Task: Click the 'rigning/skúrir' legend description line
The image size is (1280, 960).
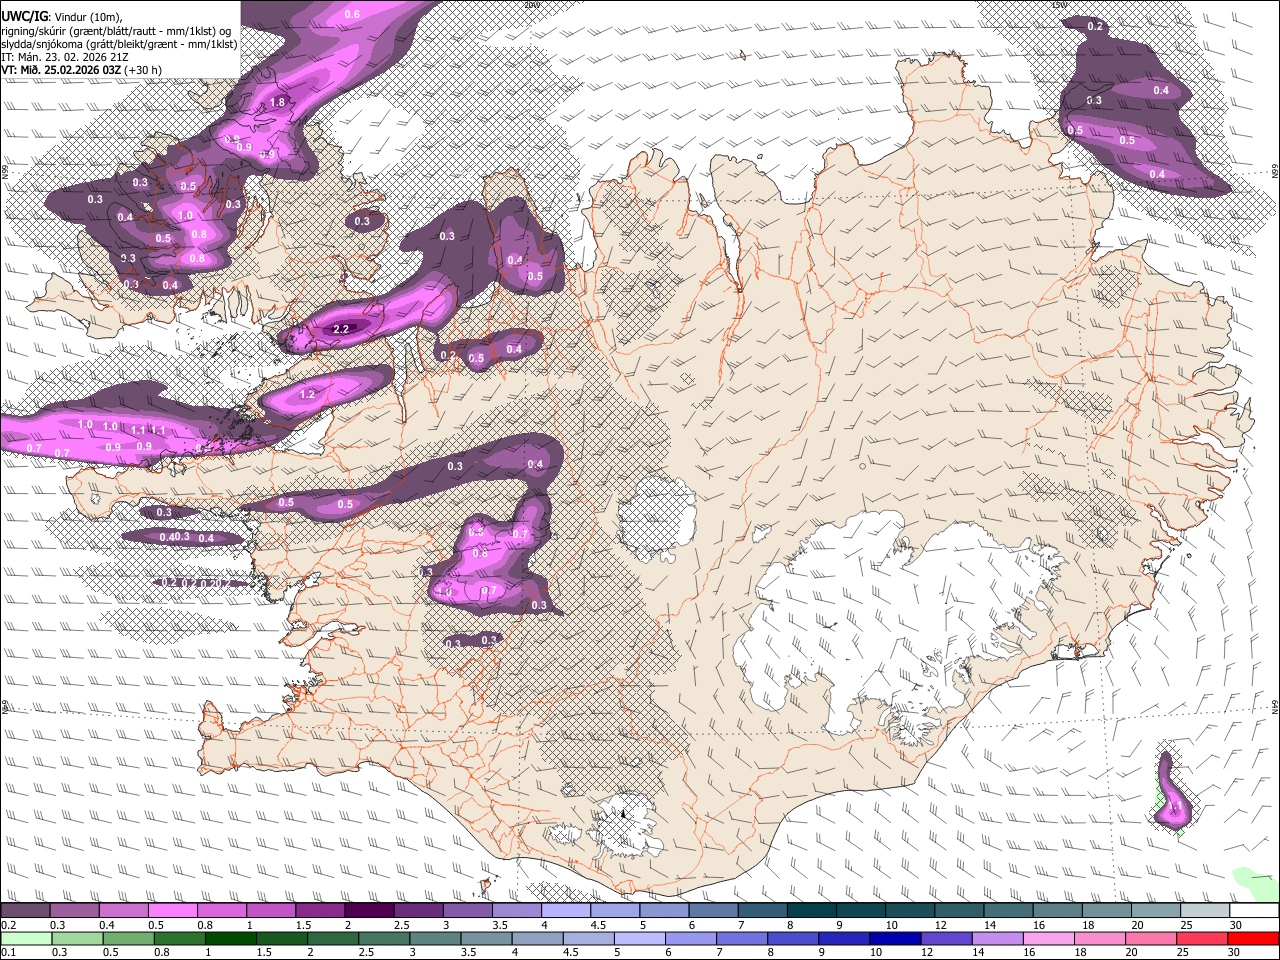Action: pyautogui.click(x=117, y=31)
